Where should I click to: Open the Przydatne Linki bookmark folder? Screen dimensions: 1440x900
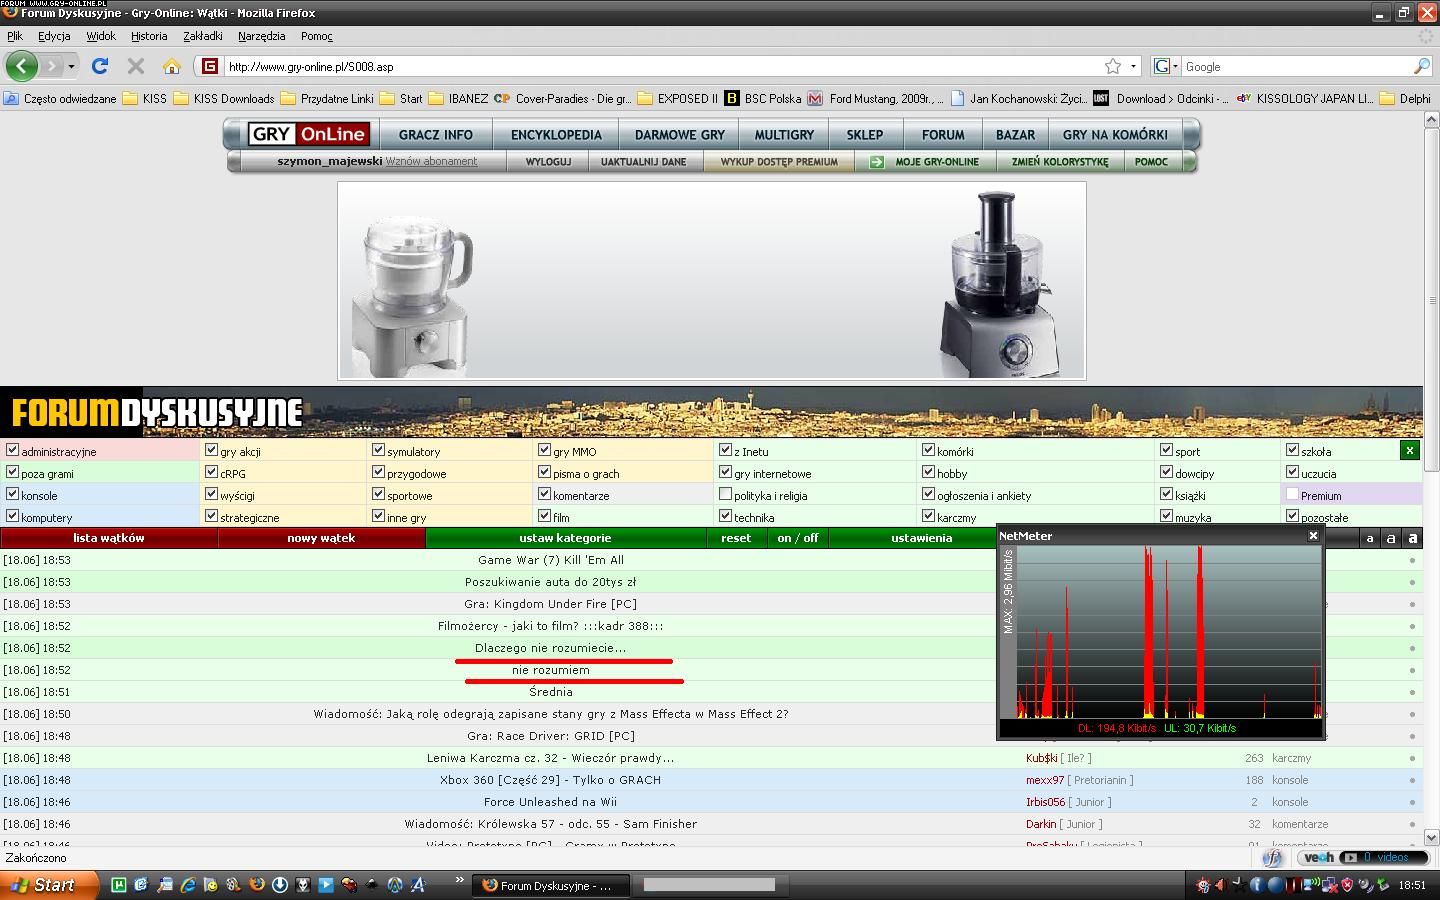pos(327,98)
